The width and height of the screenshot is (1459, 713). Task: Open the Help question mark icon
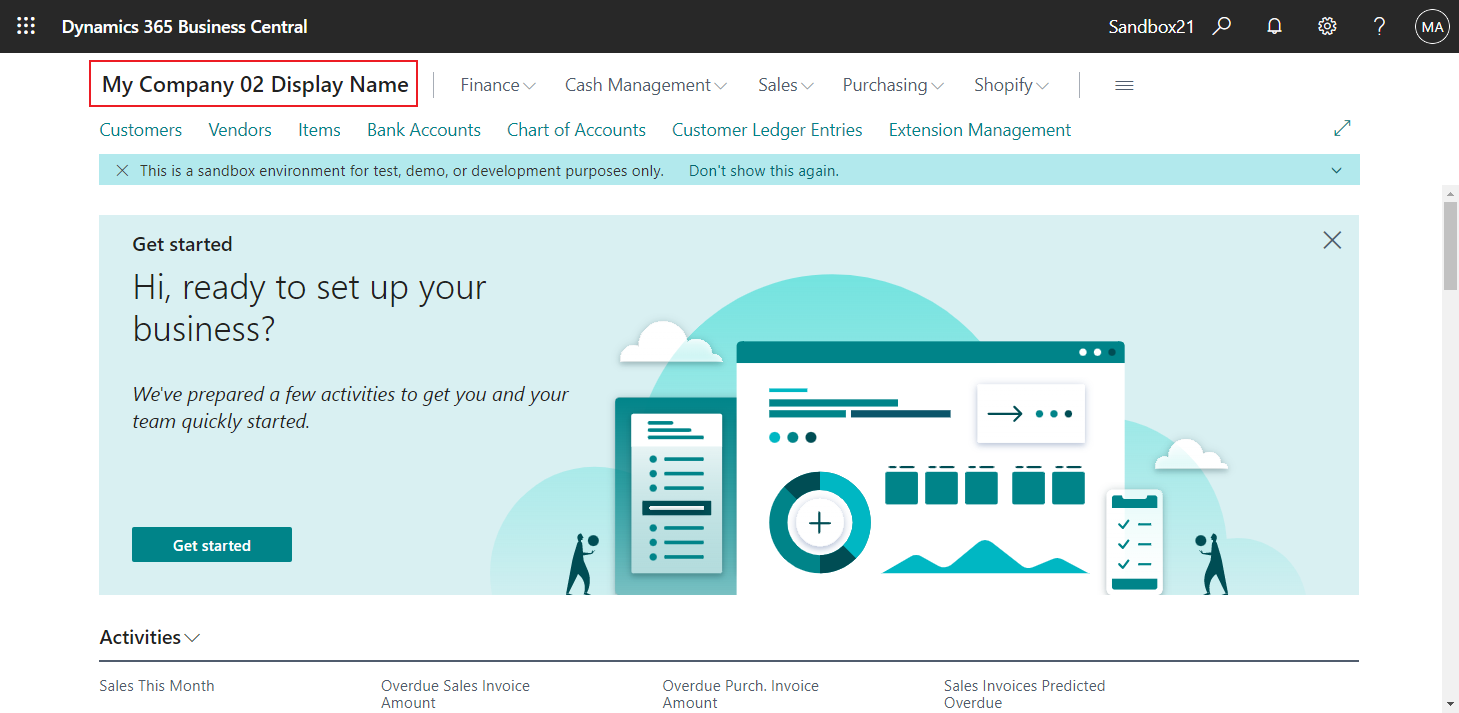(1379, 26)
